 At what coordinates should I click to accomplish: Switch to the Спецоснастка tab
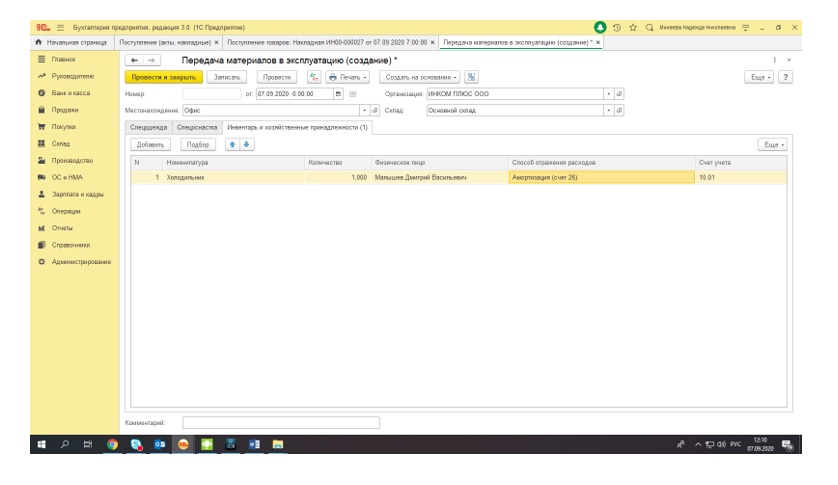click(197, 128)
